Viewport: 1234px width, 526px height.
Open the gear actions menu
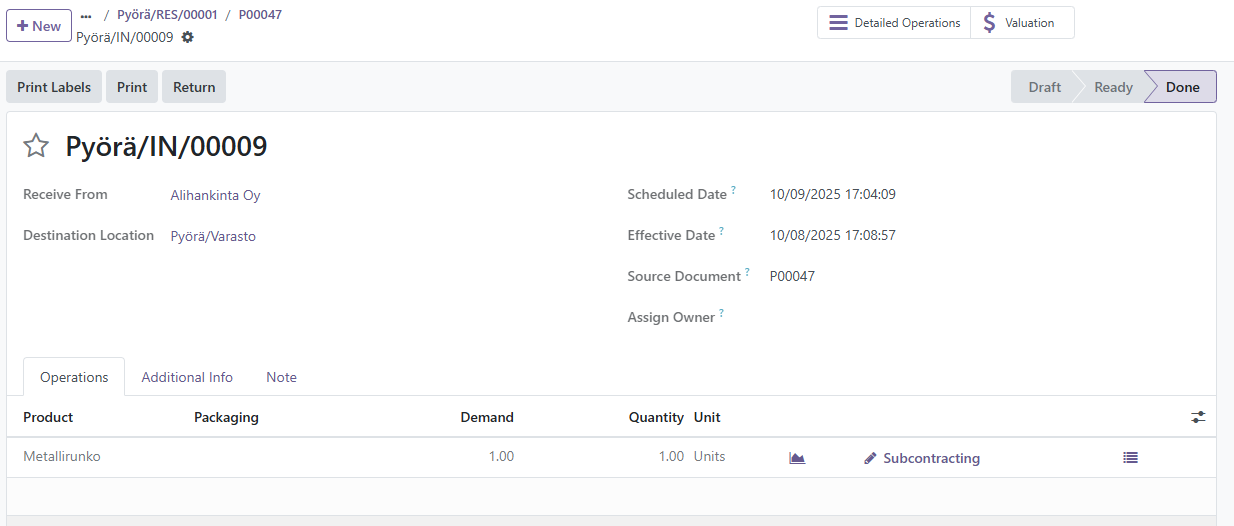pos(187,37)
